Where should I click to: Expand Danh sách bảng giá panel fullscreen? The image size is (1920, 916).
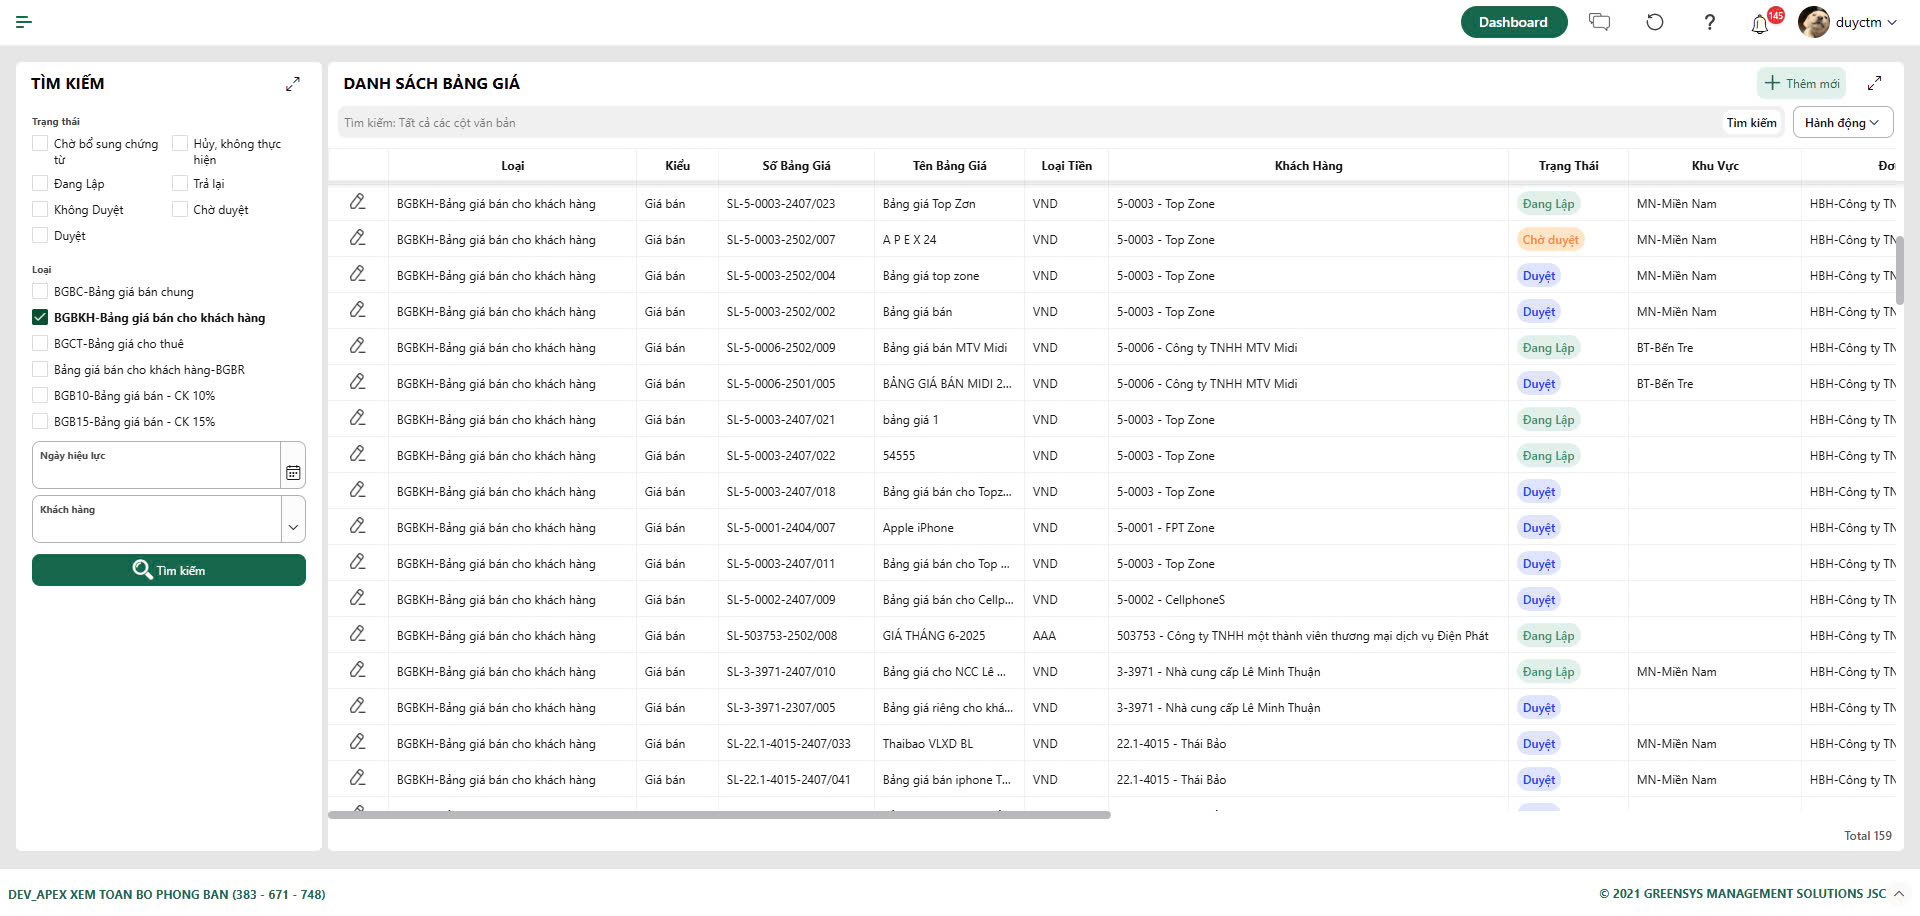[1875, 83]
